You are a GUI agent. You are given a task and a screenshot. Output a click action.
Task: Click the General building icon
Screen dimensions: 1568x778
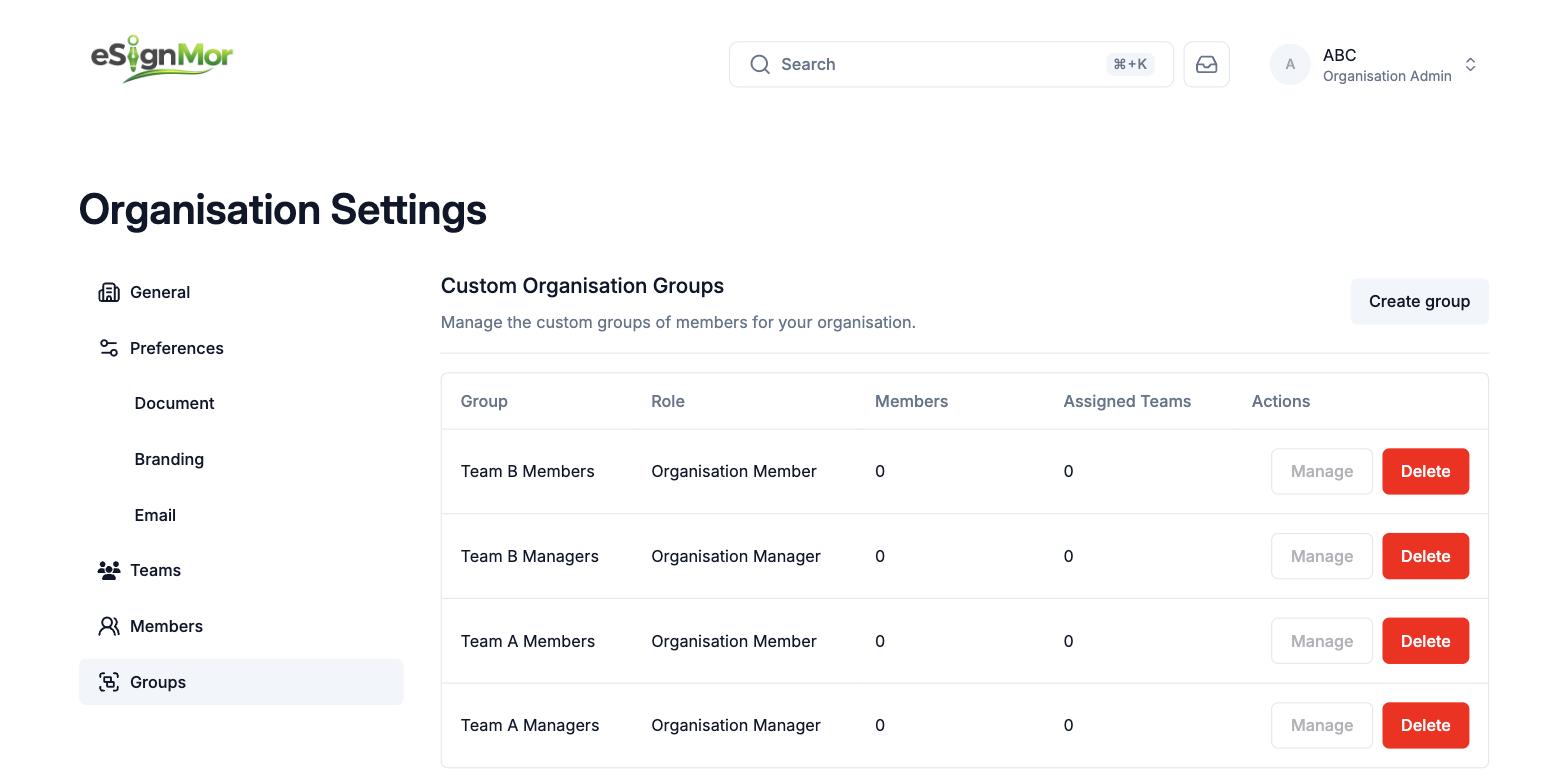point(109,292)
